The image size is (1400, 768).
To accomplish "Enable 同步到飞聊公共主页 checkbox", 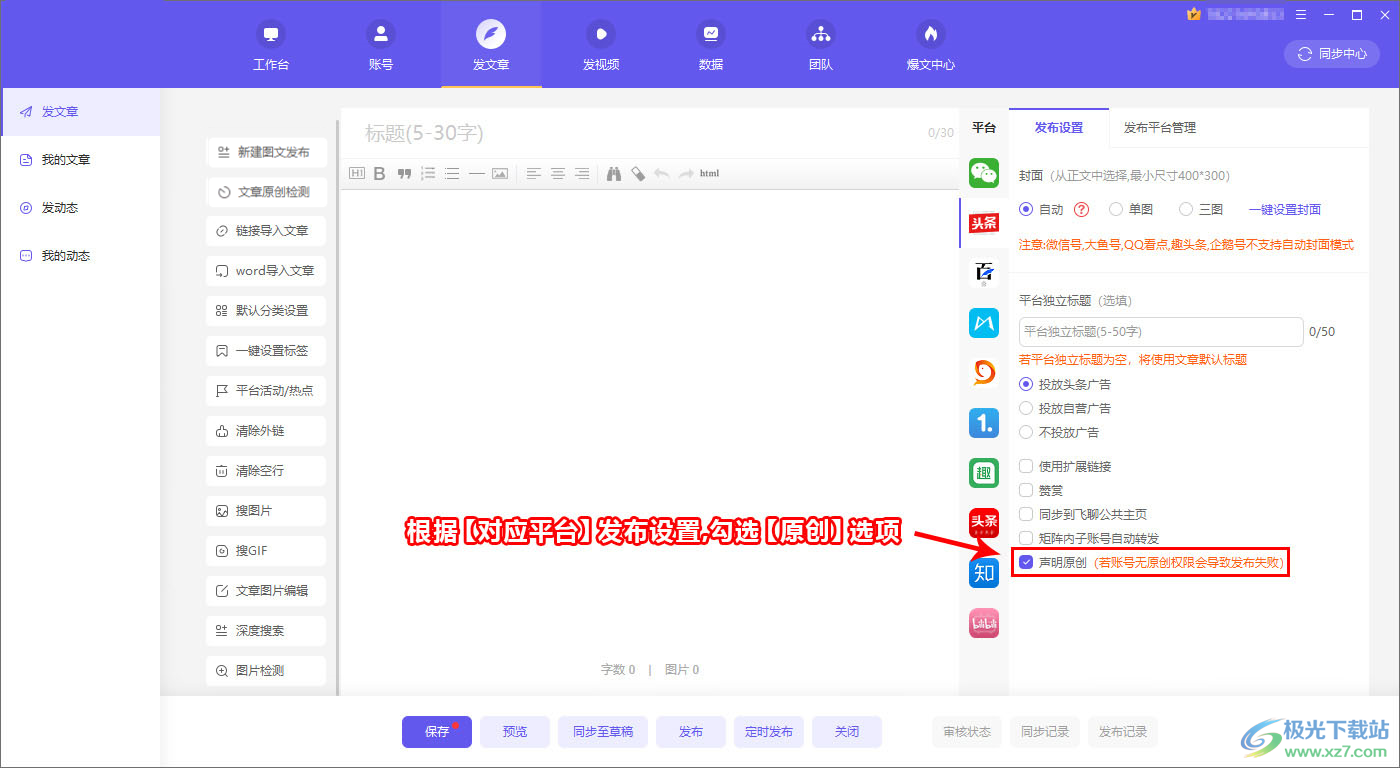I will 1025,514.
